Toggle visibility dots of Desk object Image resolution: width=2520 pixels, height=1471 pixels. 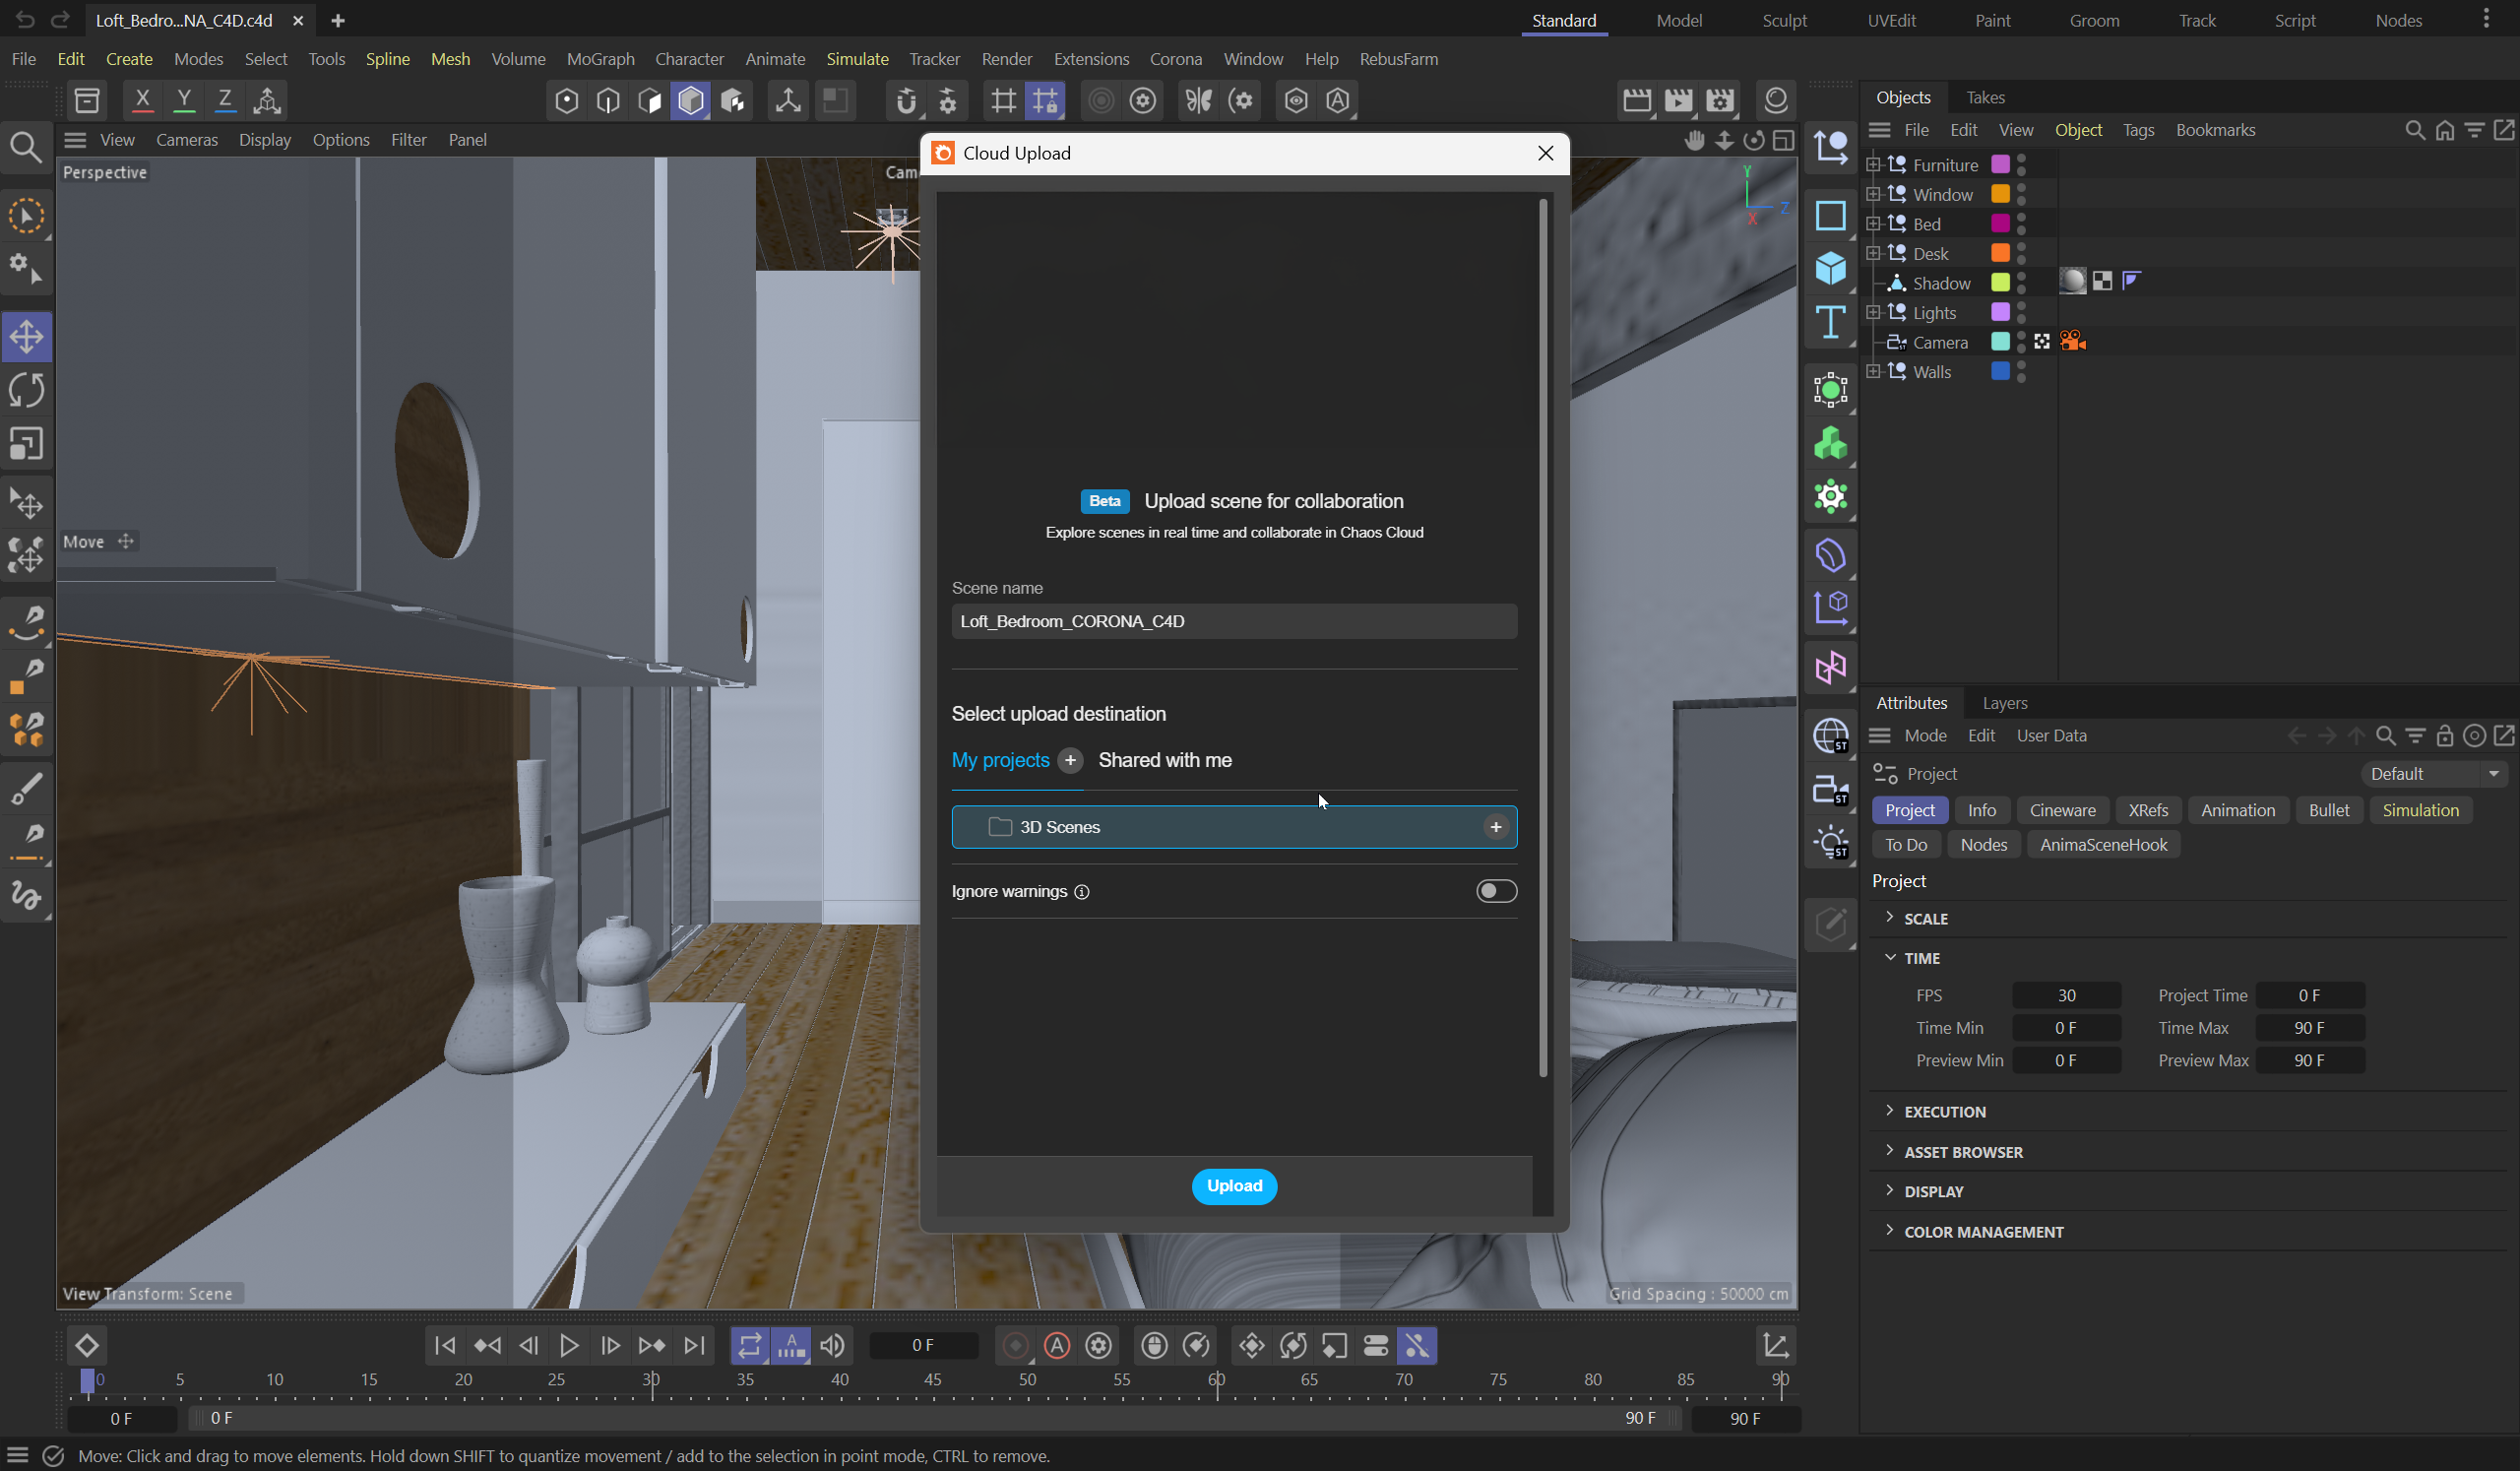[2021, 254]
